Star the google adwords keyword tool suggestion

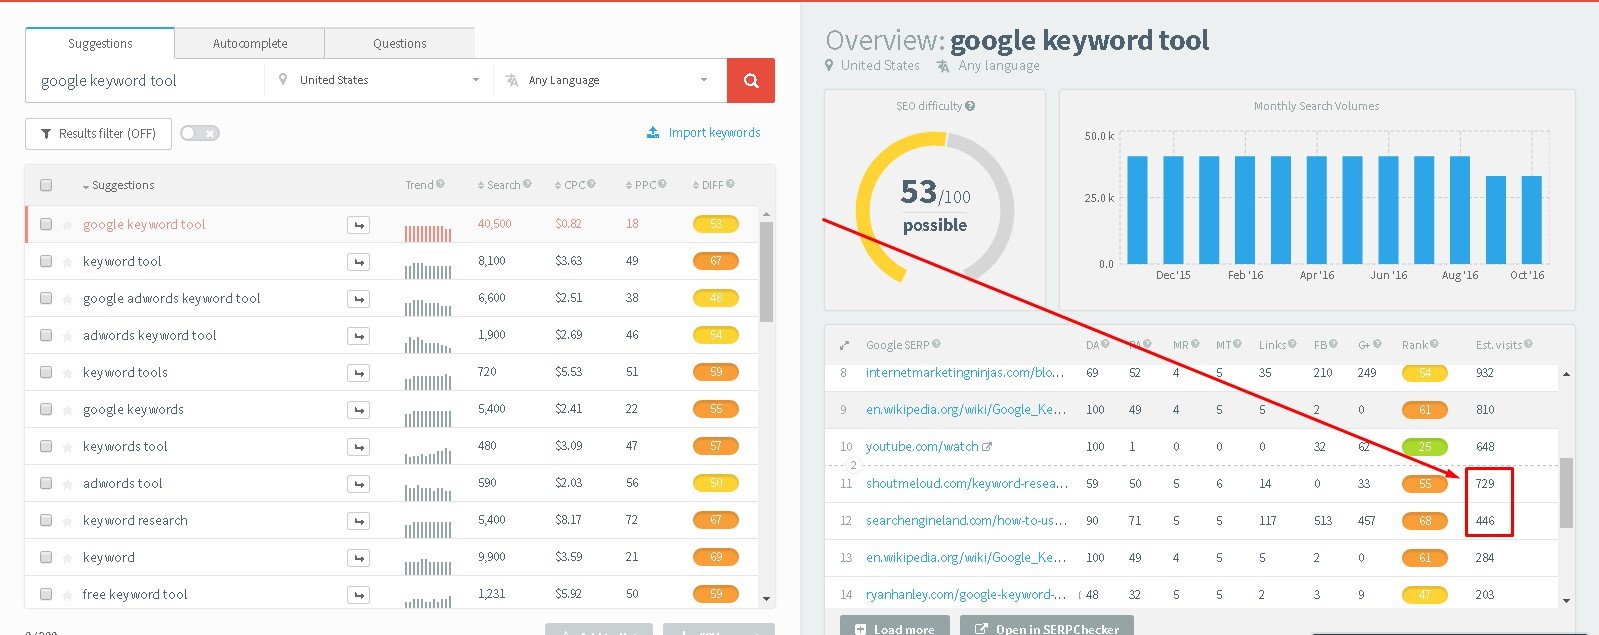point(67,299)
